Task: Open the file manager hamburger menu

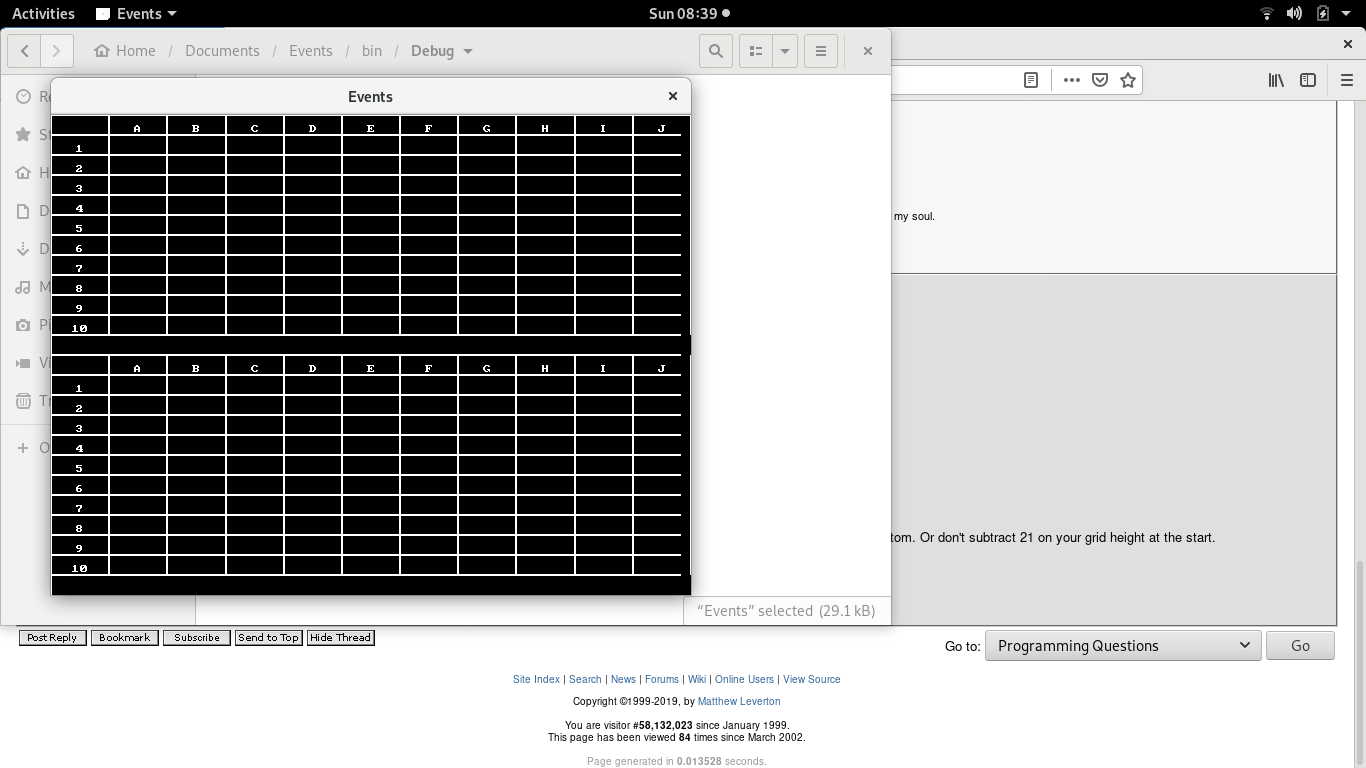Action: point(821,51)
